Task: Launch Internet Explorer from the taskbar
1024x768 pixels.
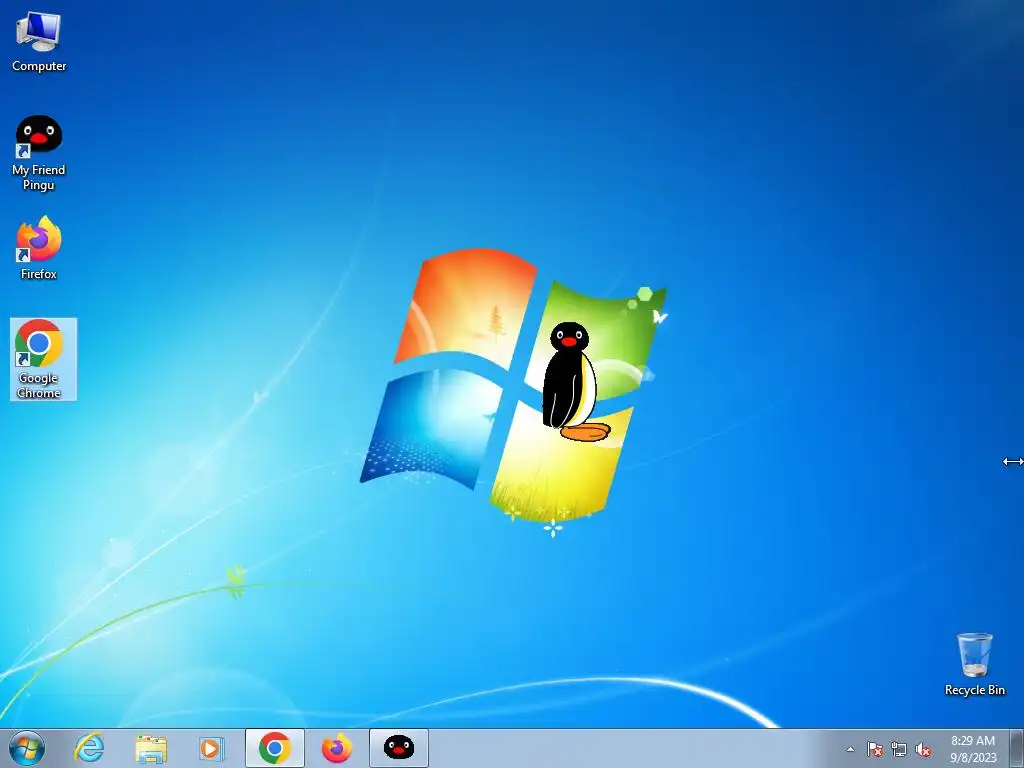Action: pyautogui.click(x=89, y=748)
